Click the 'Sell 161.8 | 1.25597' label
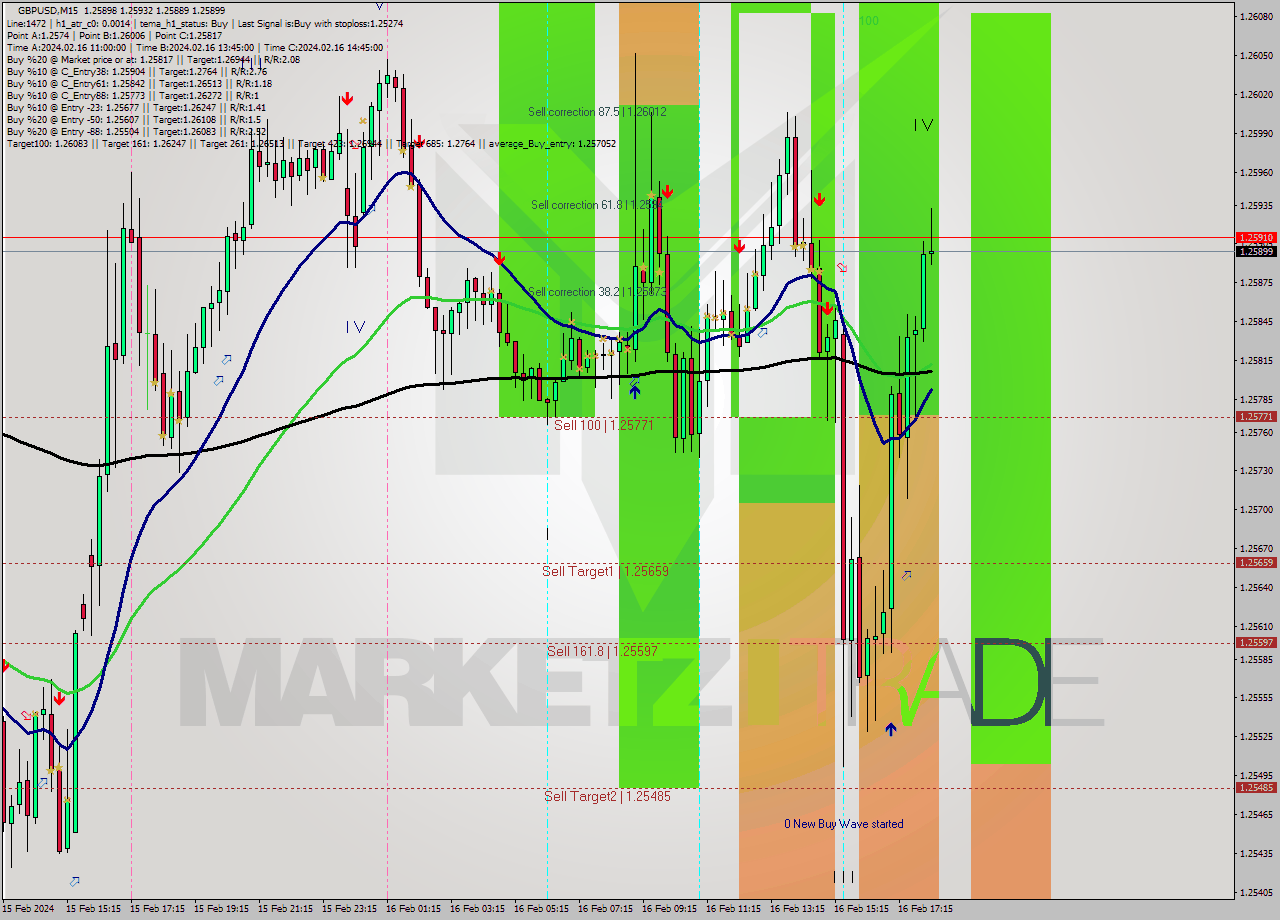The width and height of the screenshot is (1280, 920). click(x=602, y=651)
